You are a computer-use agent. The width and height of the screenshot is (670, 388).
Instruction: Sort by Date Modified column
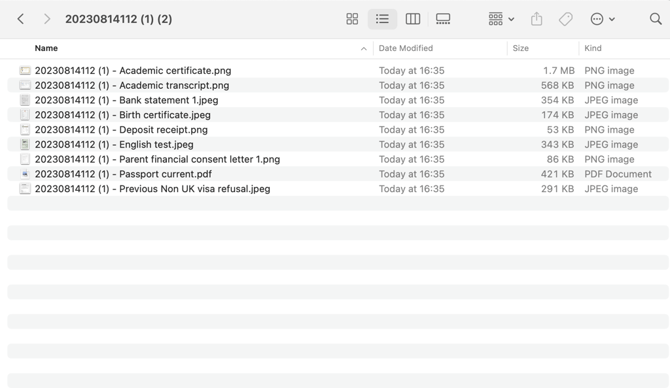tap(406, 48)
